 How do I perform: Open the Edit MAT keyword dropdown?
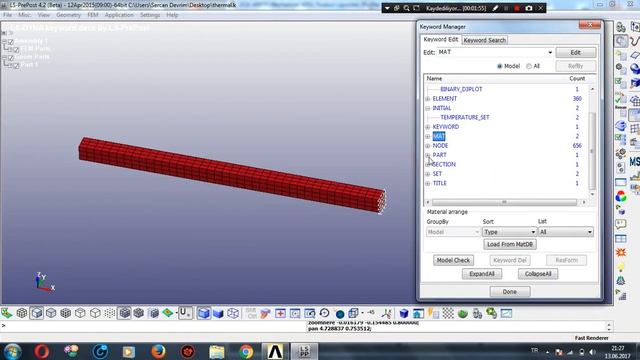[550, 53]
